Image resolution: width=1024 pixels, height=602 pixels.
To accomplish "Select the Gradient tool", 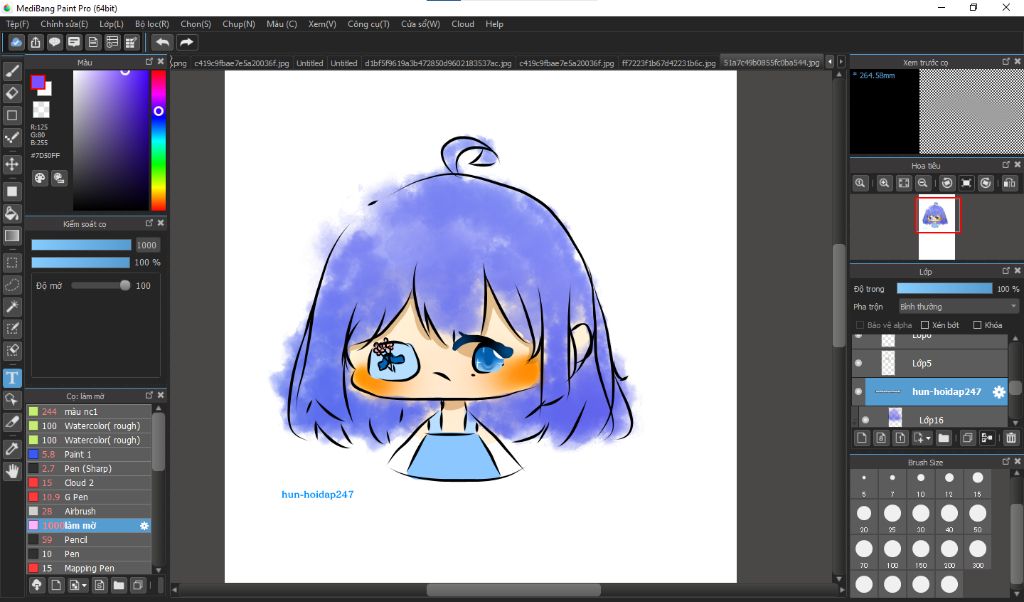I will [x=12, y=236].
